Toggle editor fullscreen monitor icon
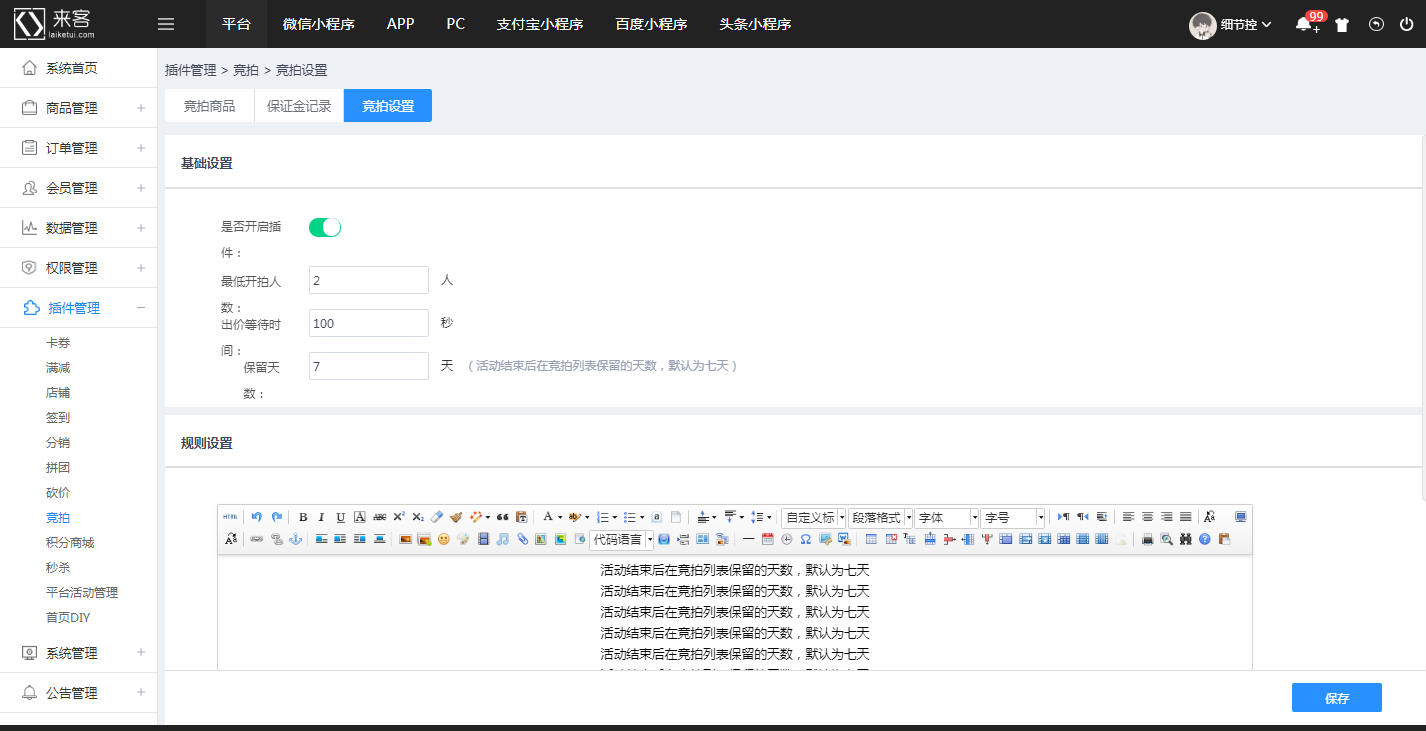This screenshot has width=1426, height=731. point(1241,517)
